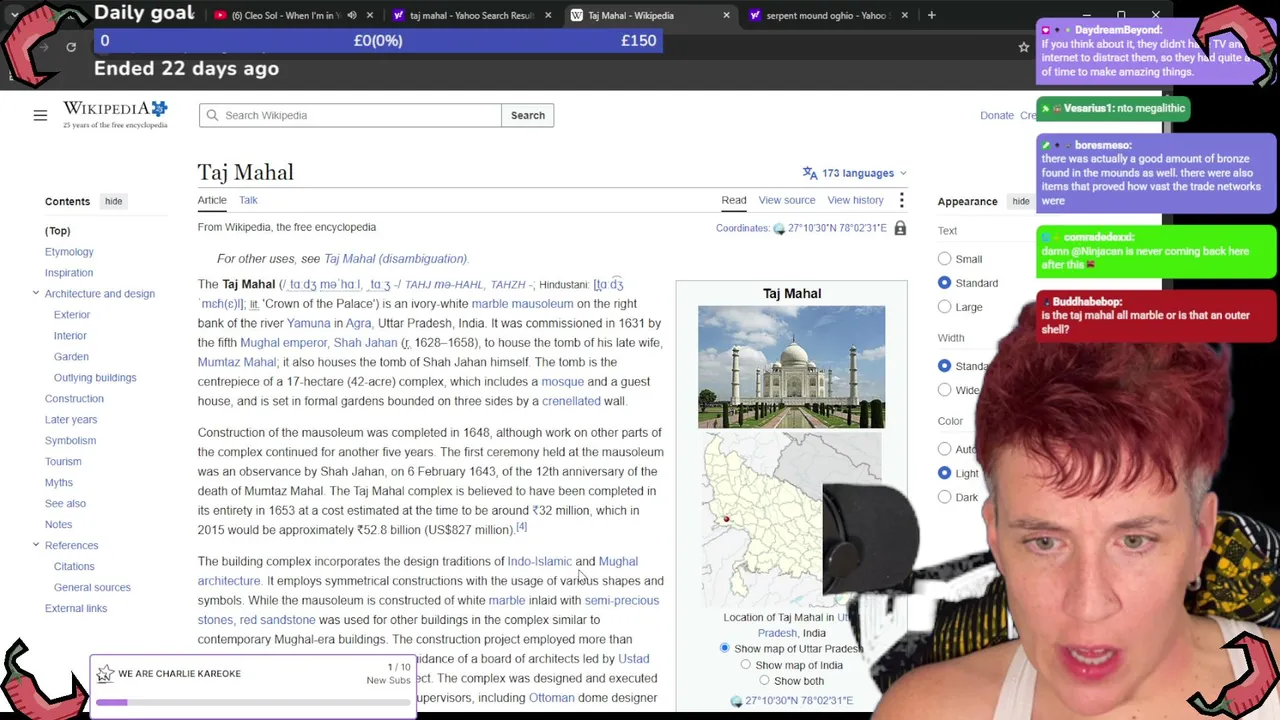Choose Wide page width
This screenshot has width=1280, height=720.
pyautogui.click(x=944, y=390)
